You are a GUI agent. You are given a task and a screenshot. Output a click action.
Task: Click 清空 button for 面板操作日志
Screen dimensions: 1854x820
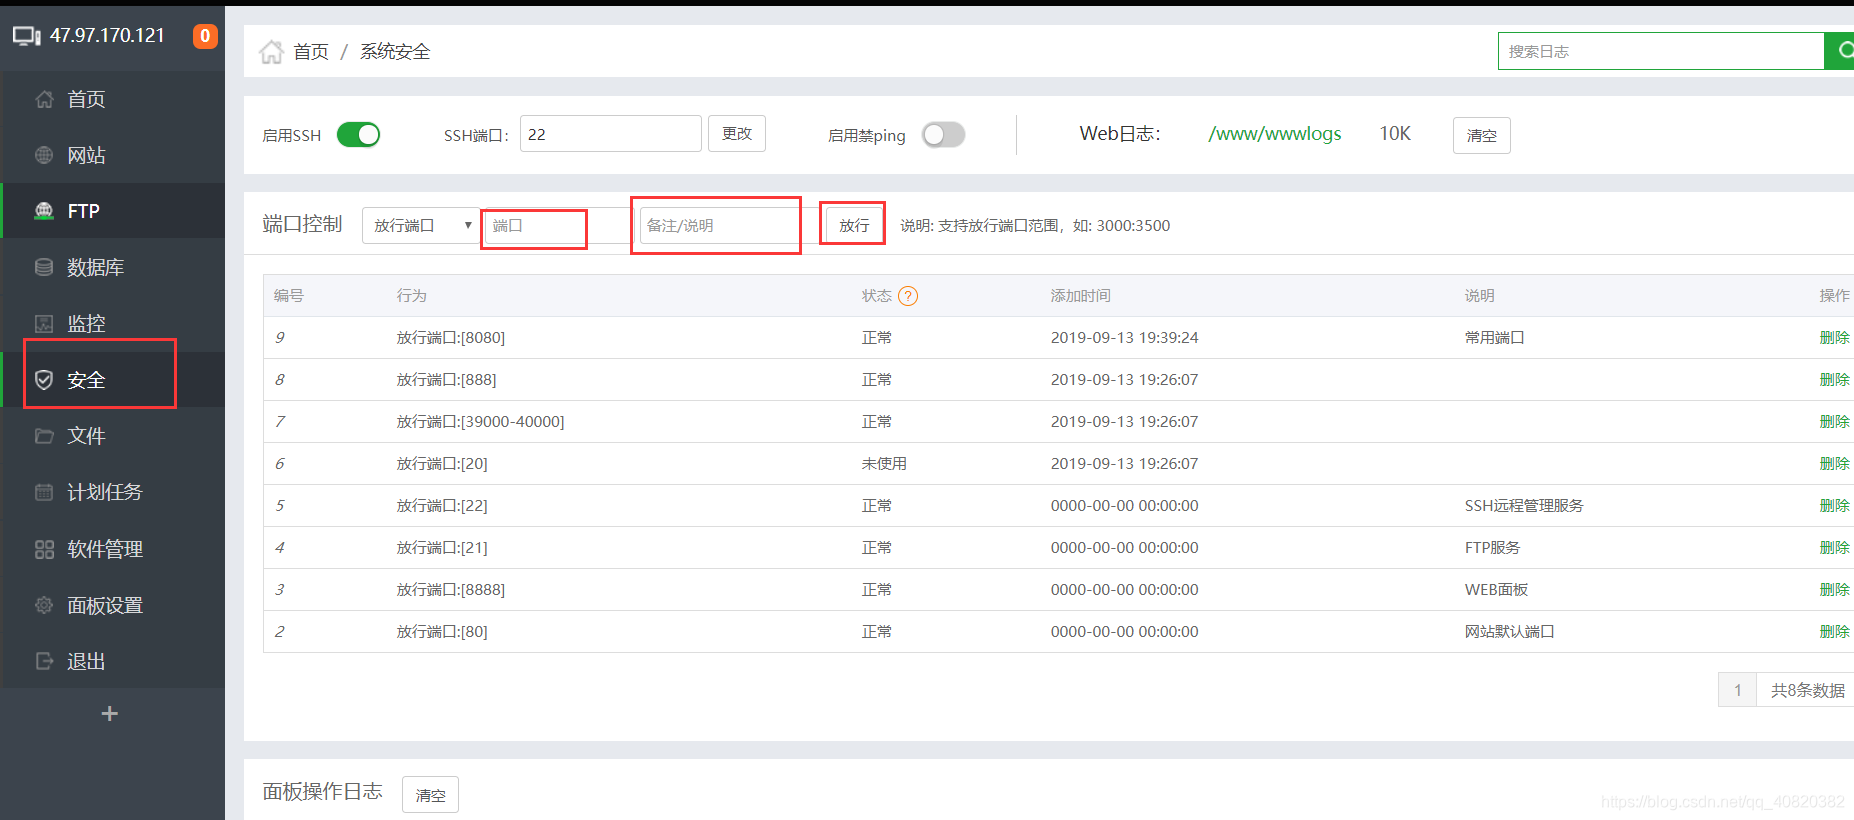pyautogui.click(x=430, y=795)
